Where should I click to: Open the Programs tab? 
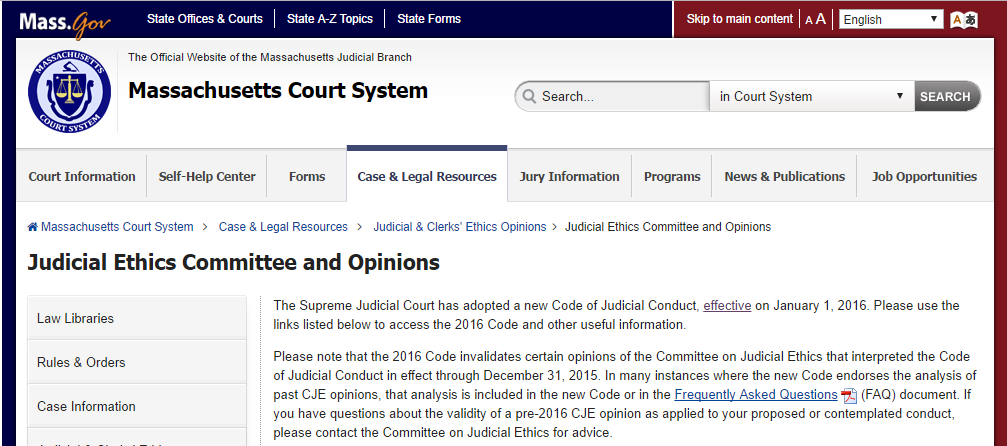click(672, 176)
